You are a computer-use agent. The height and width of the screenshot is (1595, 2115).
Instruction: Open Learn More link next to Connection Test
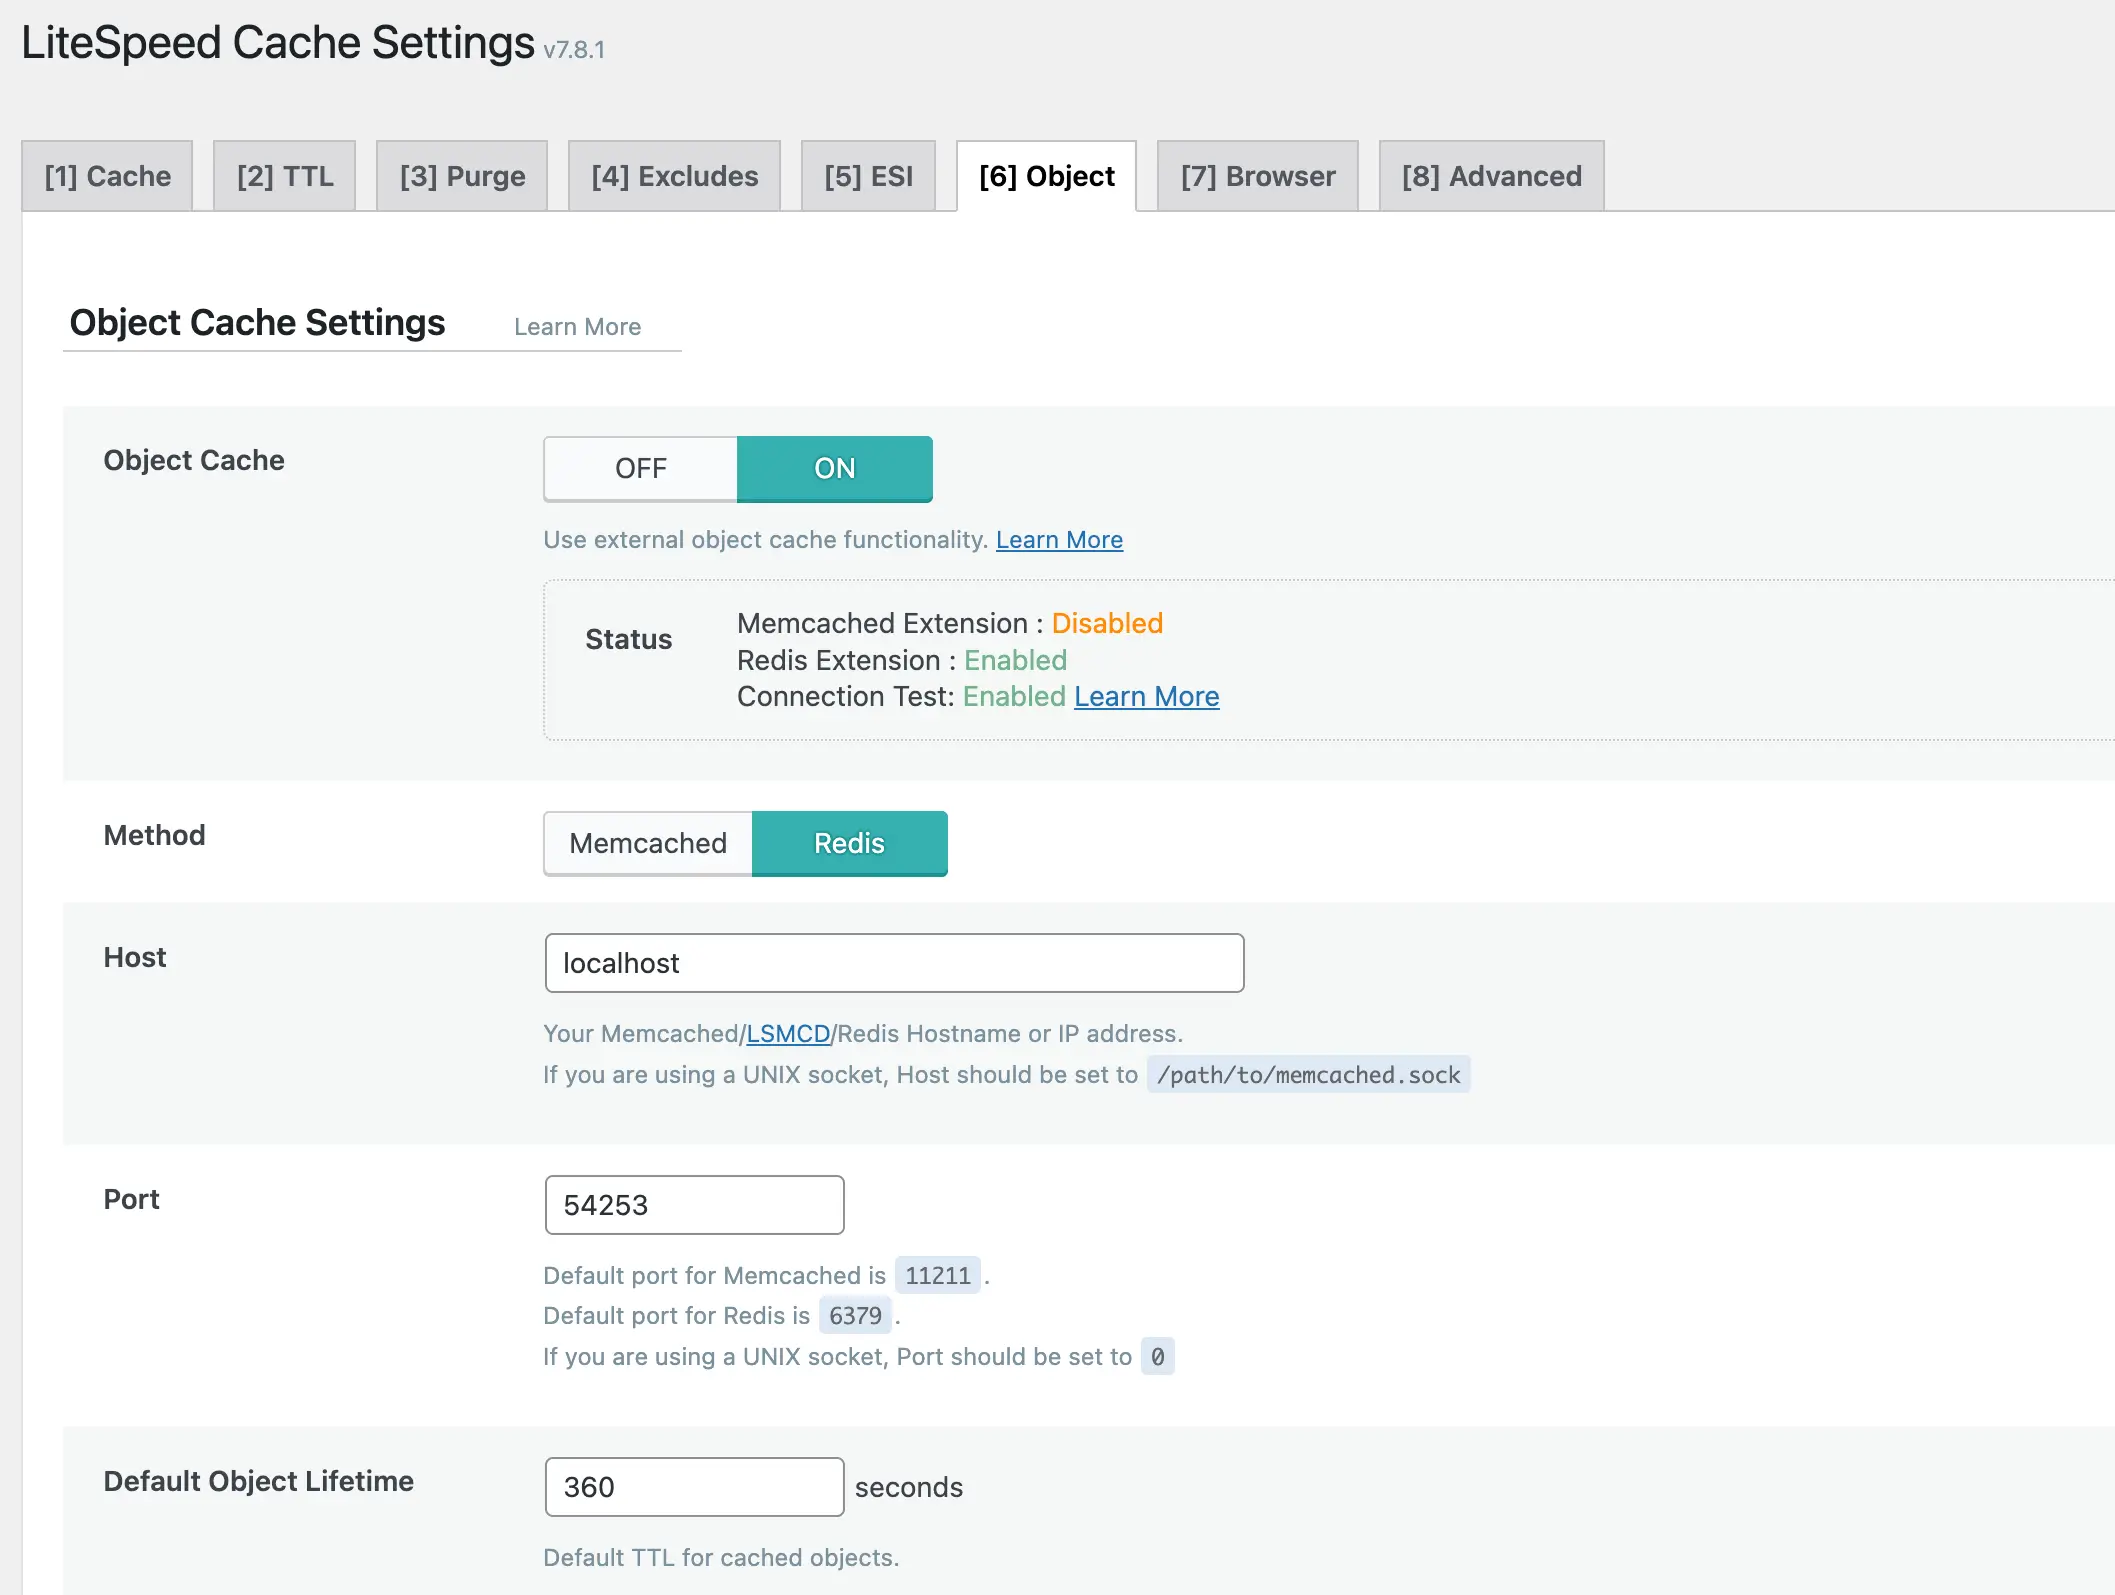coord(1147,697)
